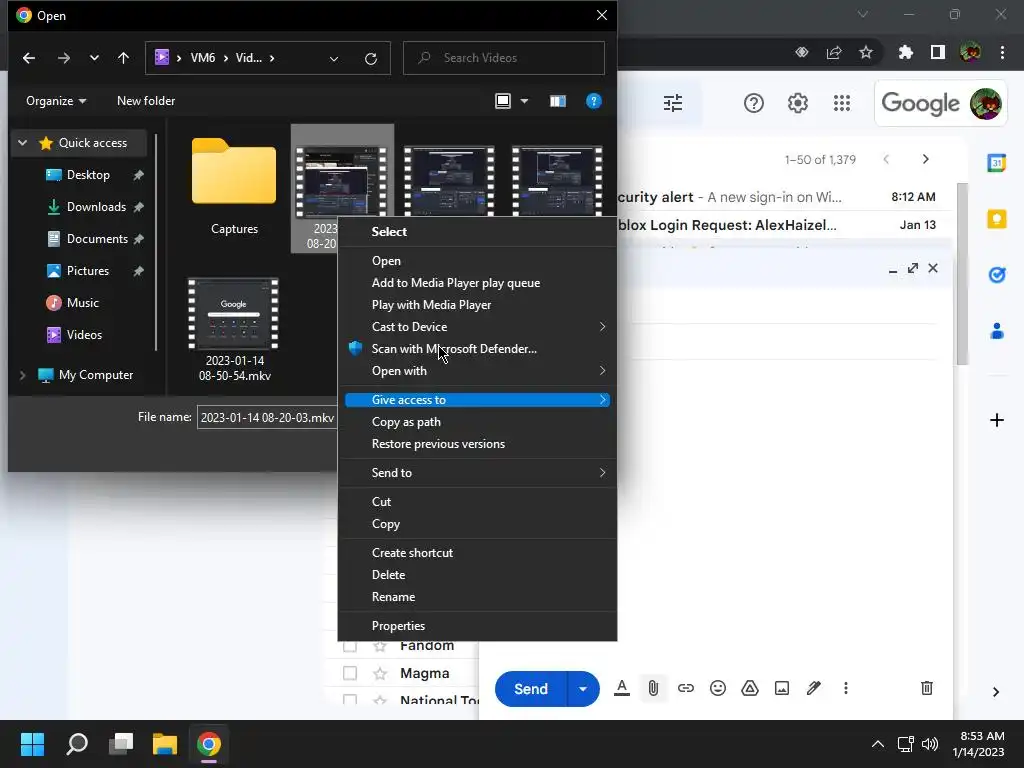Select Pictures in Quick access

tap(88, 271)
